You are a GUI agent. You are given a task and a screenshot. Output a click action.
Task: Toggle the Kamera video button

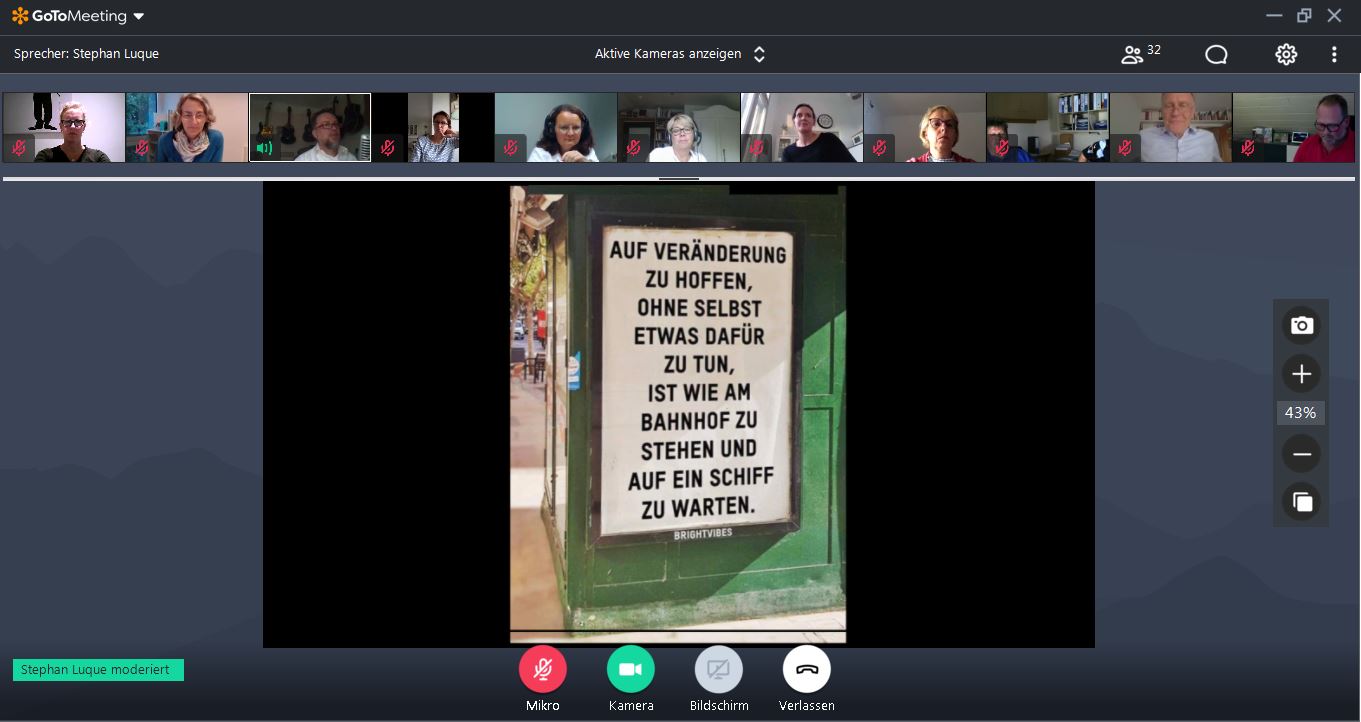(631, 670)
